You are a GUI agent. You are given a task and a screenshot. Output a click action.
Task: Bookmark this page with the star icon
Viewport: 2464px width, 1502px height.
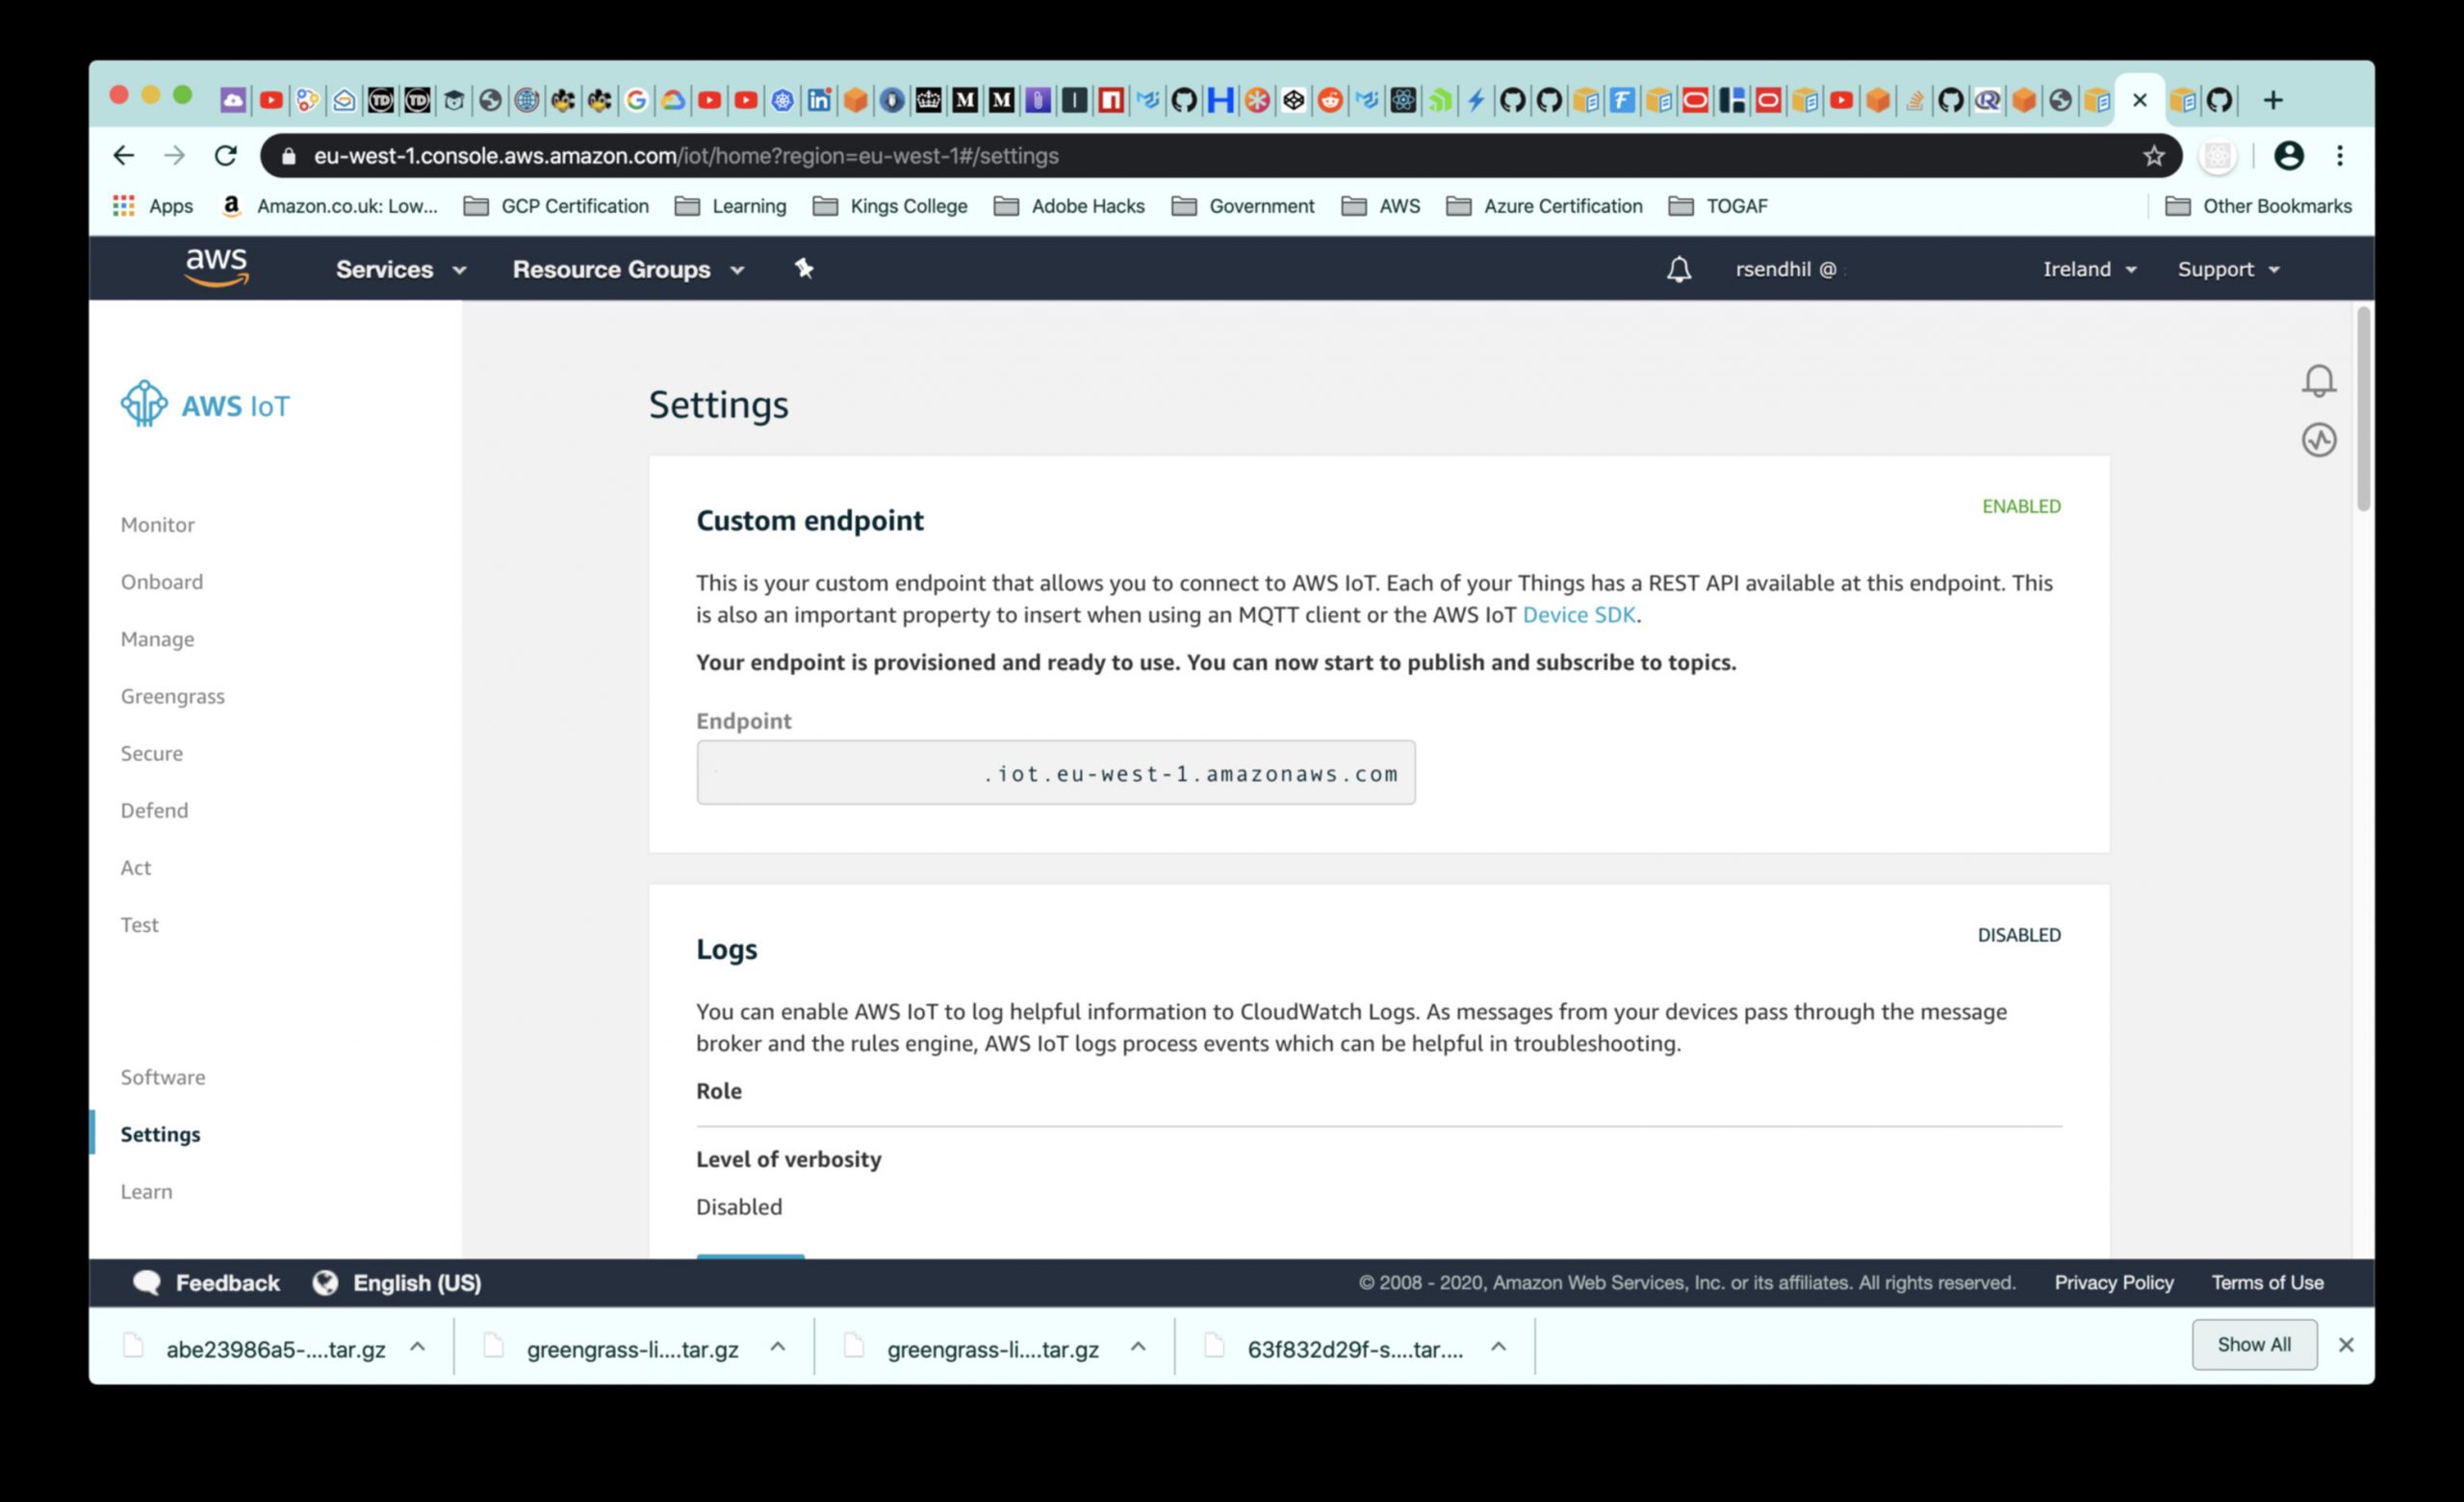point(2153,156)
